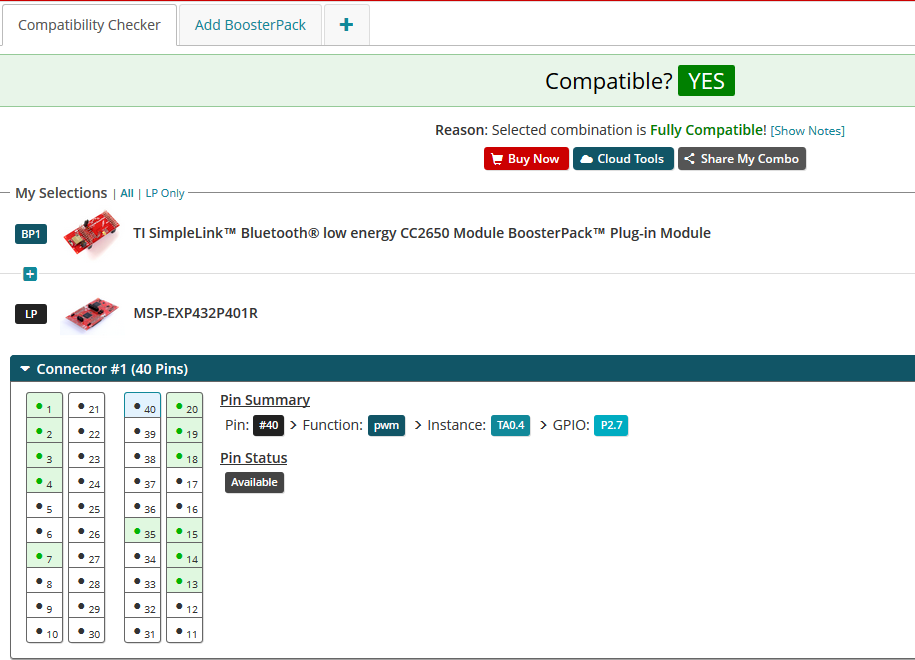Select pin 1 on the connector
The image size is (915, 660).
tap(44, 406)
